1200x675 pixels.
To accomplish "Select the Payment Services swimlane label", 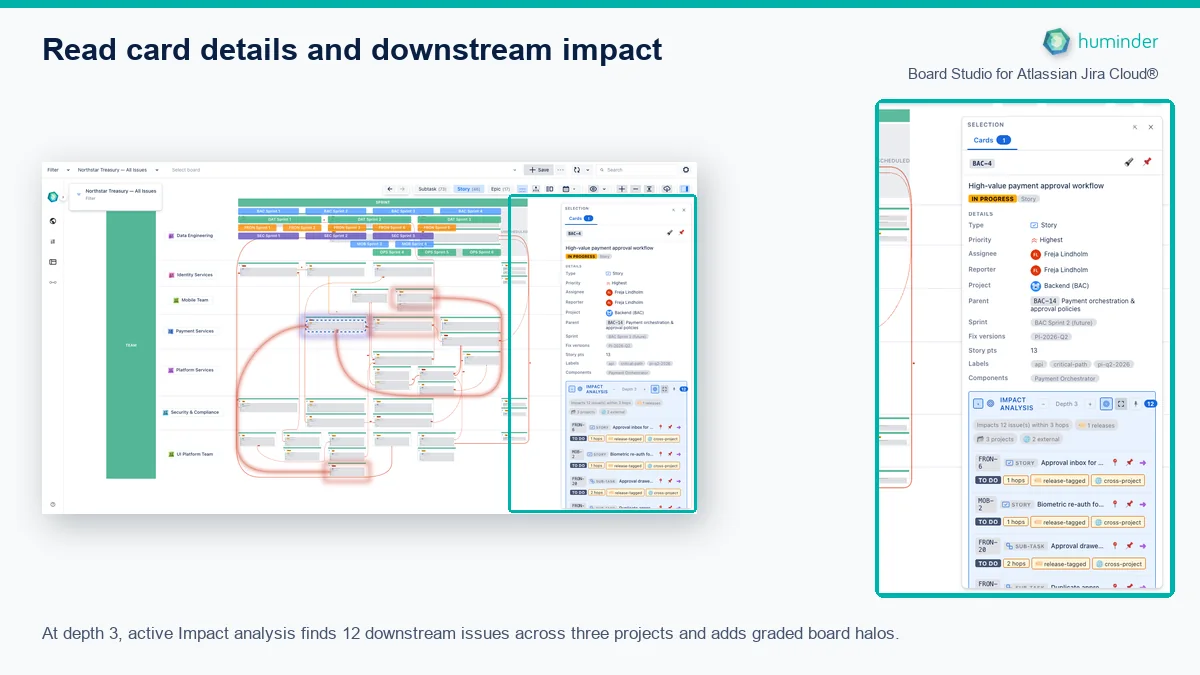I will pos(191,331).
